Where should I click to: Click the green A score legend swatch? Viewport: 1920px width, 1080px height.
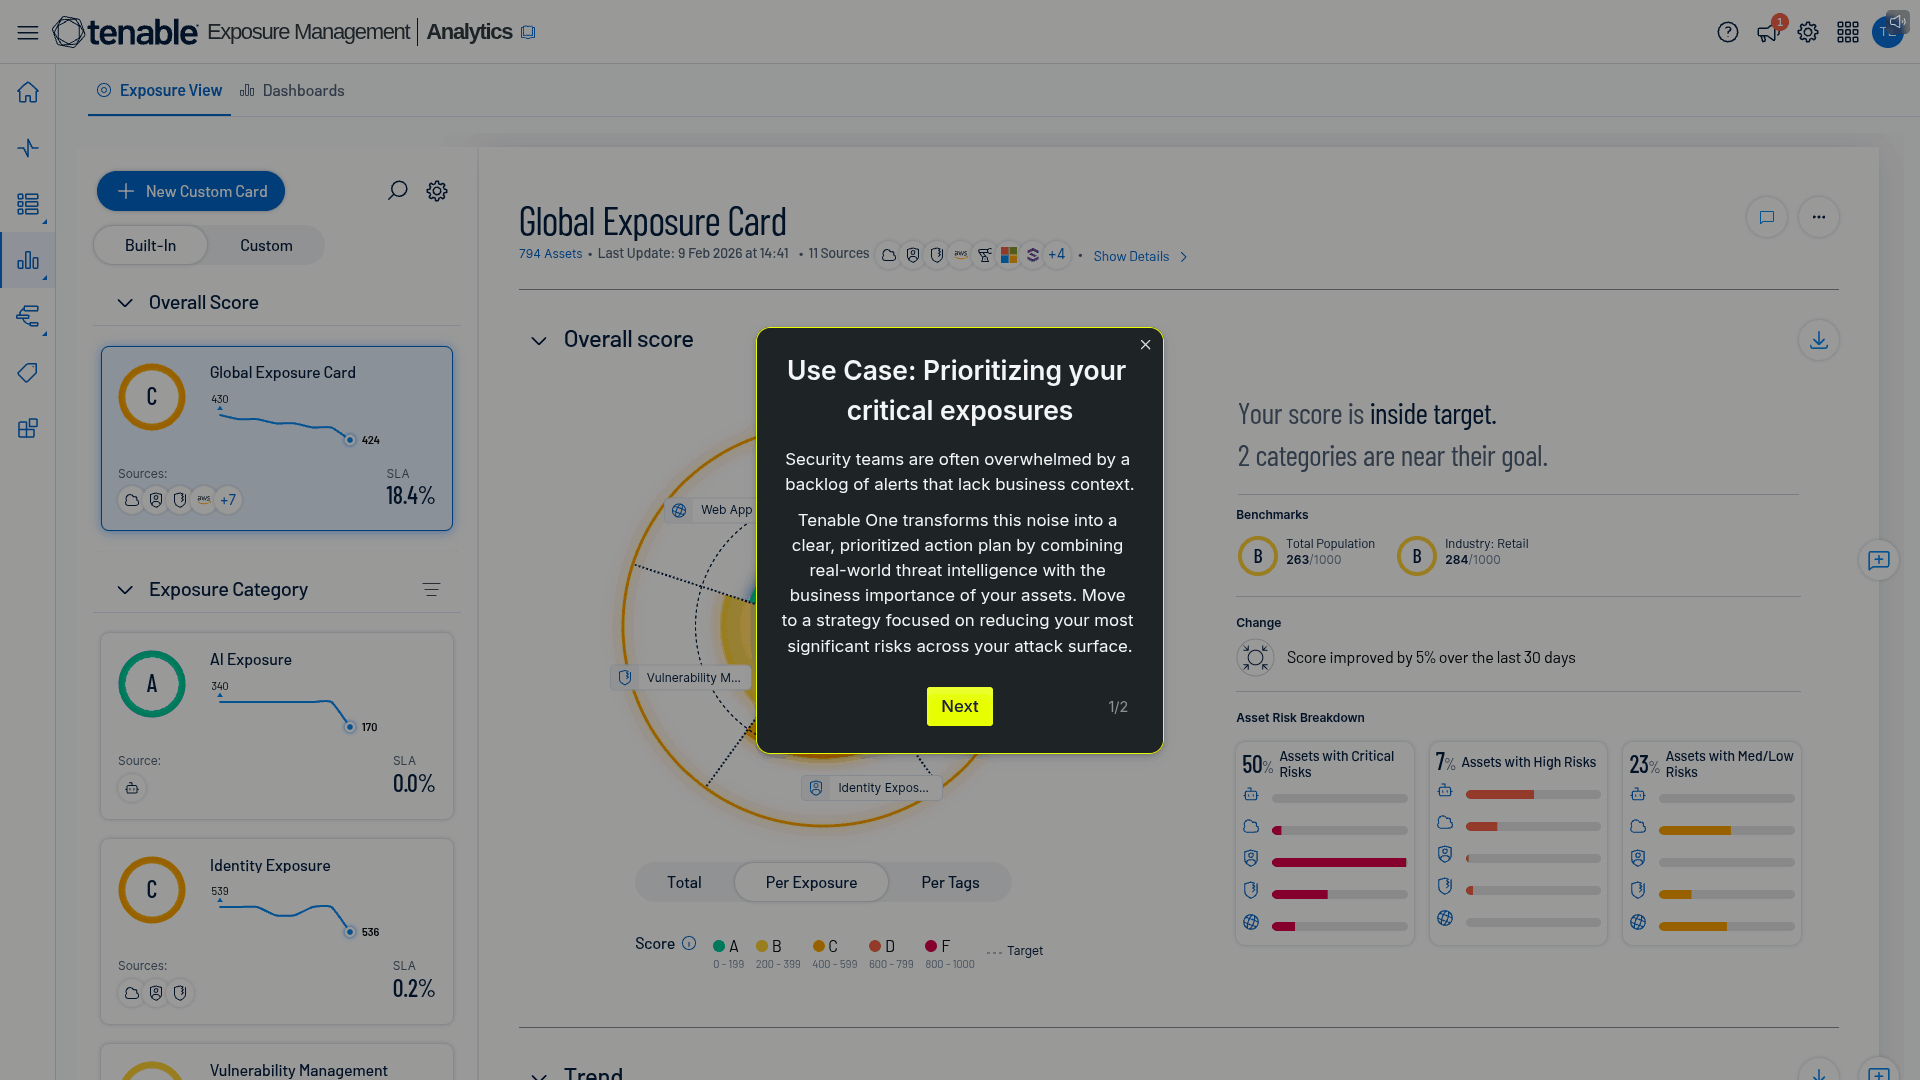point(719,946)
